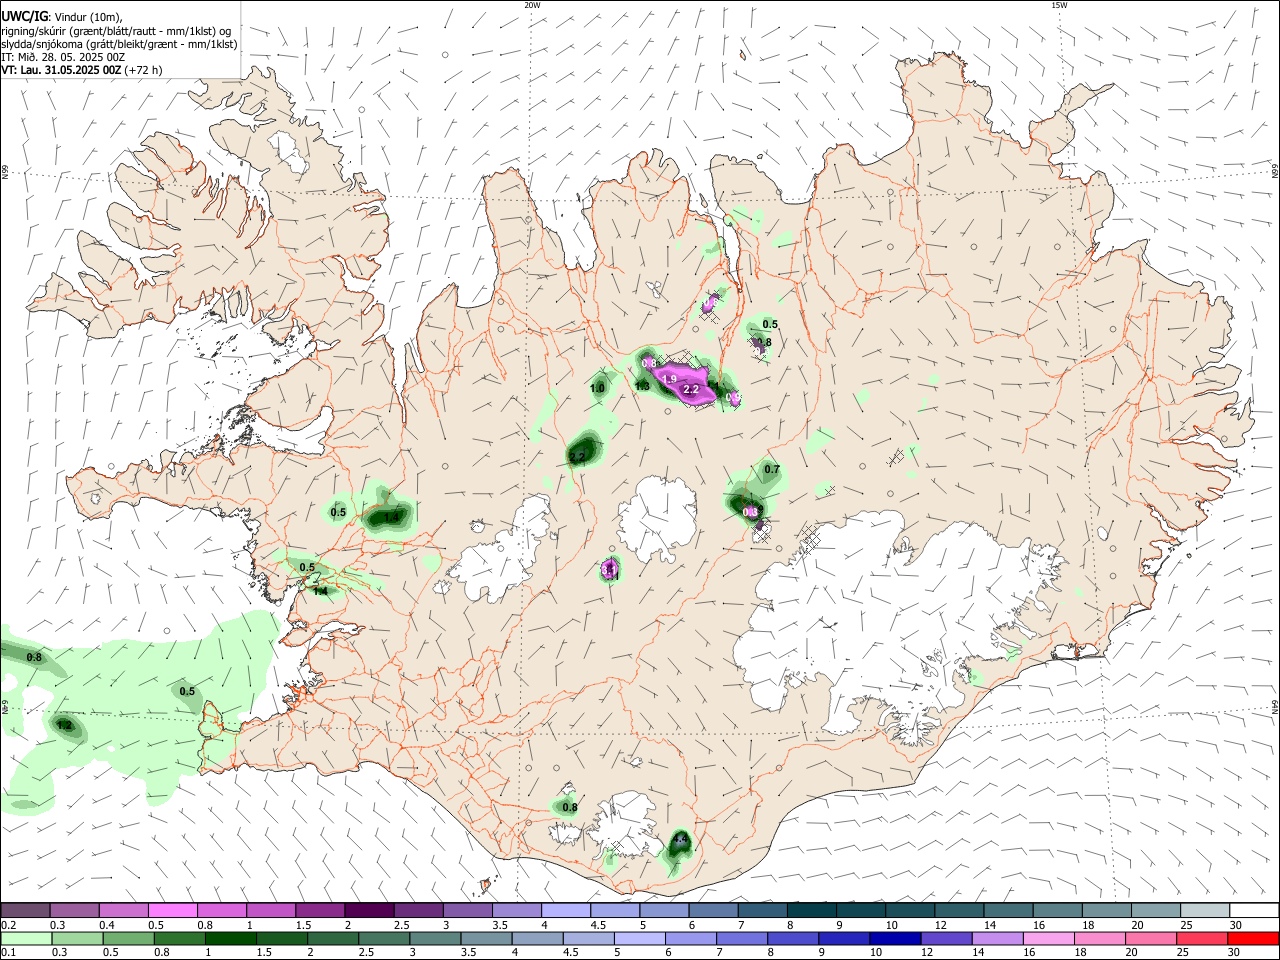Click the '1.3' precipitation value label

click(642, 386)
